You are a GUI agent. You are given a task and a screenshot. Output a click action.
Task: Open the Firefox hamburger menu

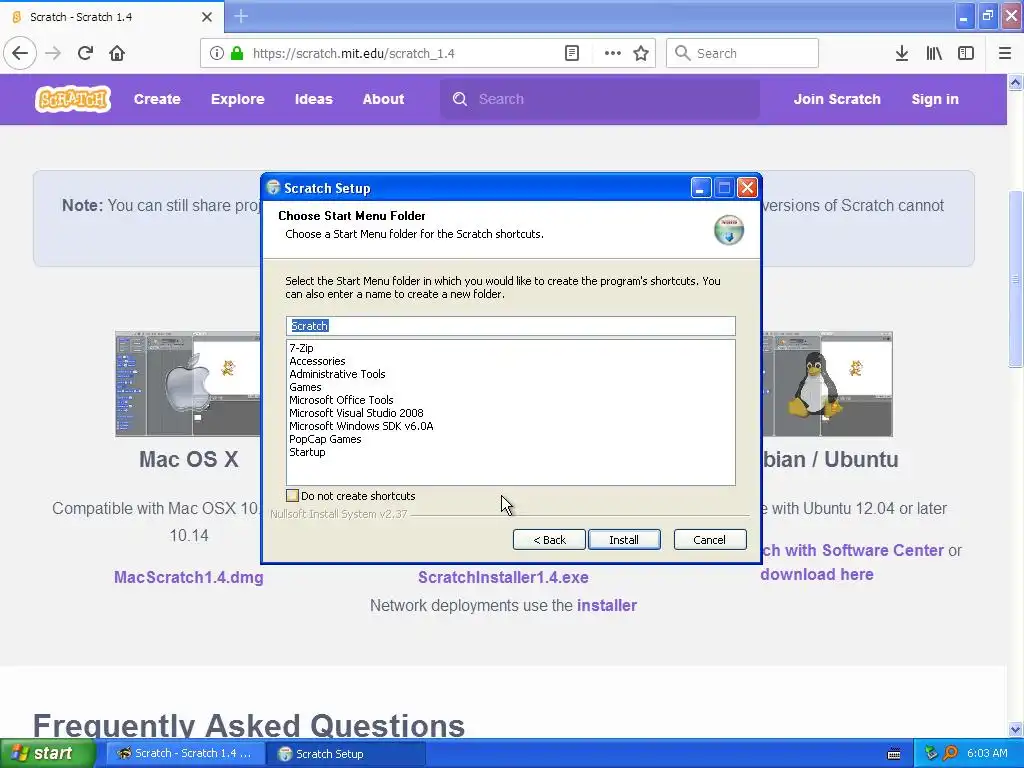[1005, 53]
